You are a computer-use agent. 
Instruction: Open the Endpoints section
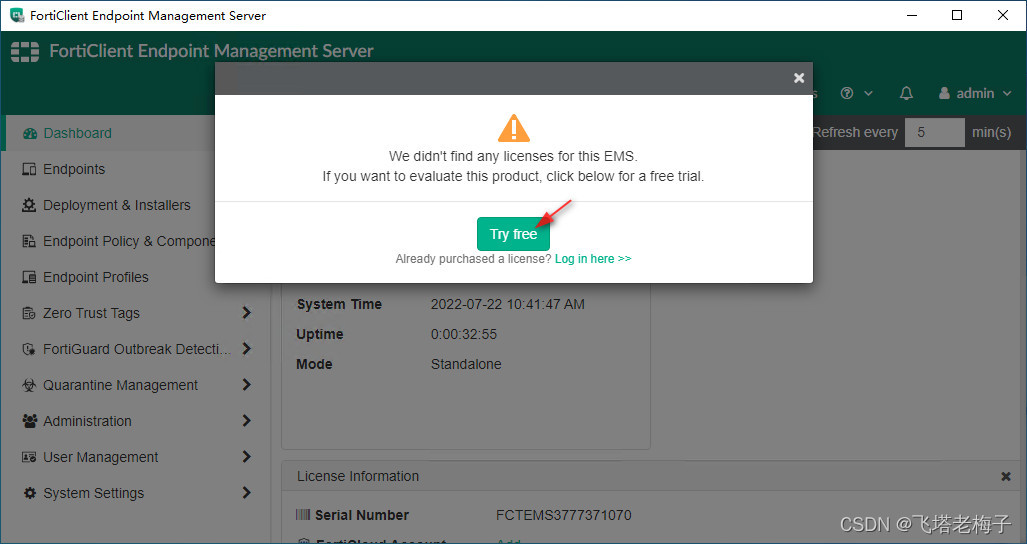74,169
